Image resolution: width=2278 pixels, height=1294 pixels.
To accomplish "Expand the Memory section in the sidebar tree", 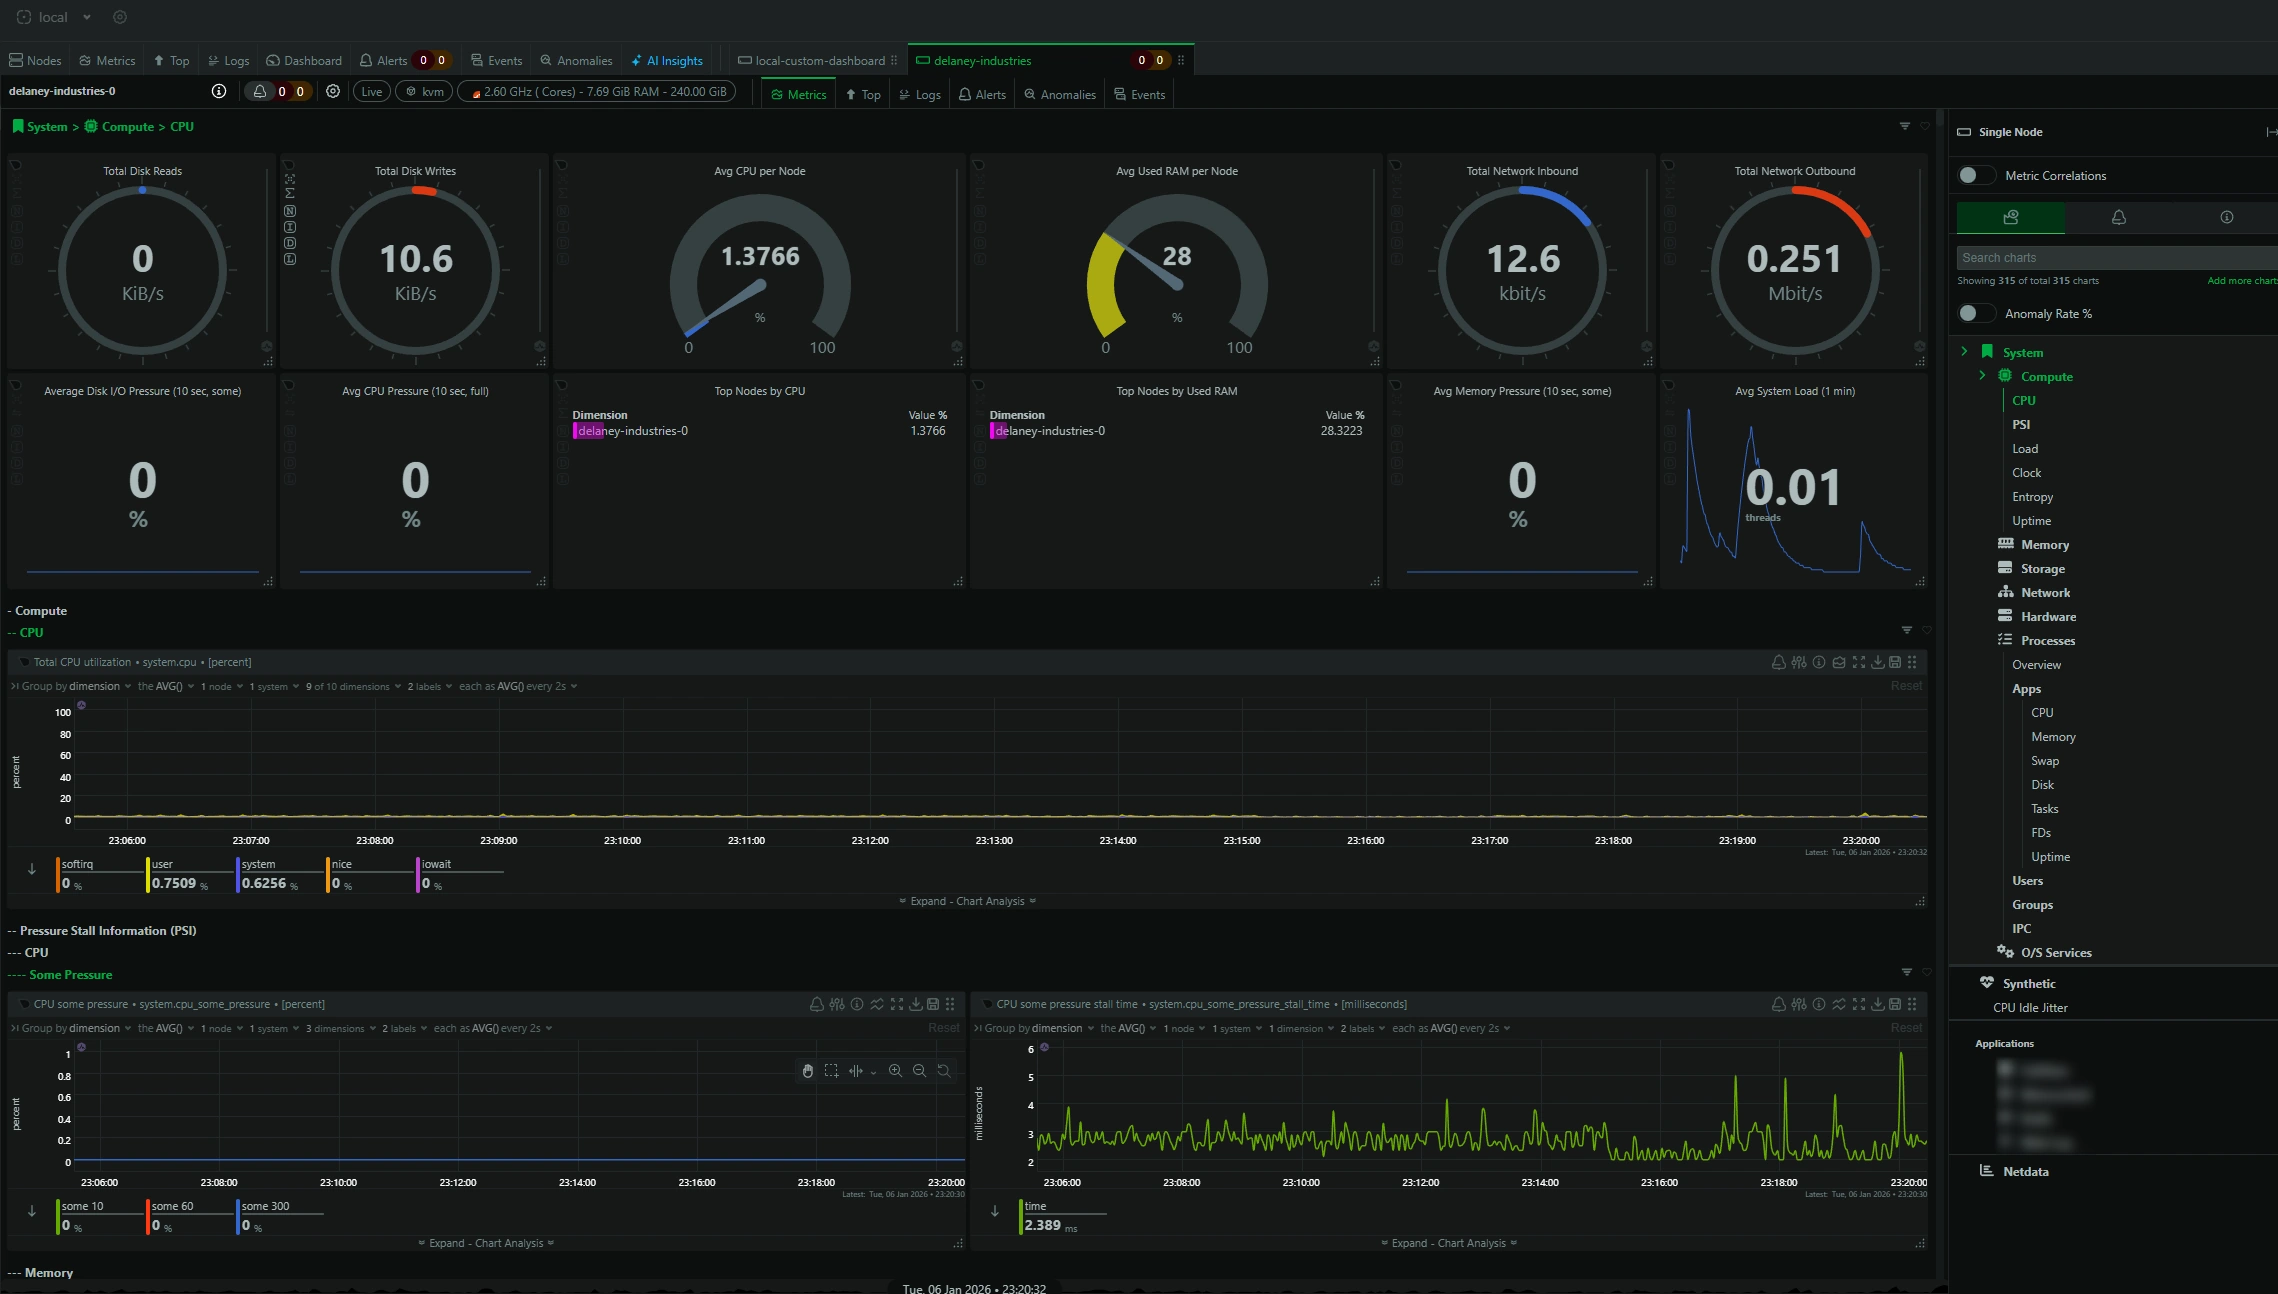I will pos(2043,544).
